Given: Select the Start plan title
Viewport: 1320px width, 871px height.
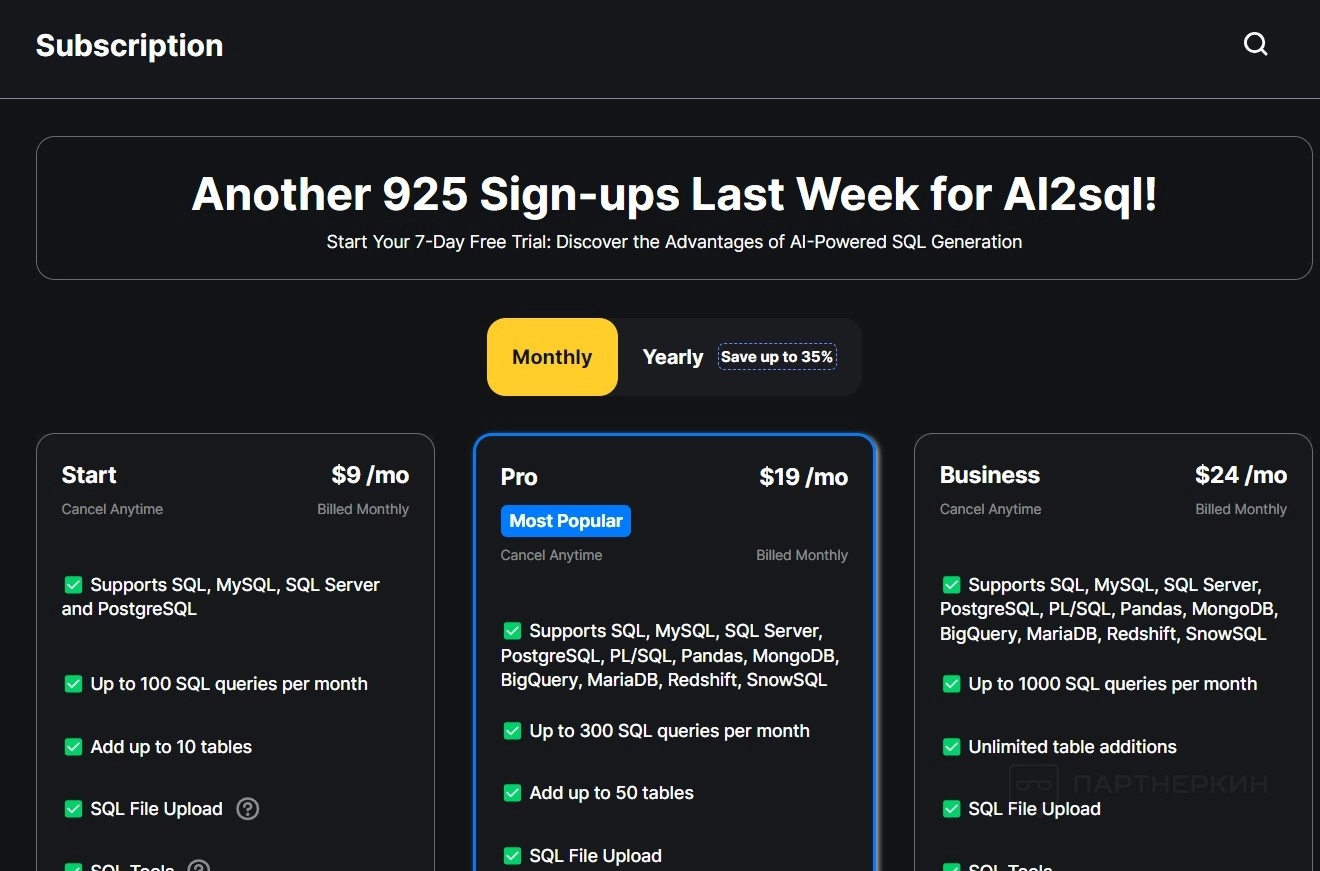Looking at the screenshot, I should point(89,475).
